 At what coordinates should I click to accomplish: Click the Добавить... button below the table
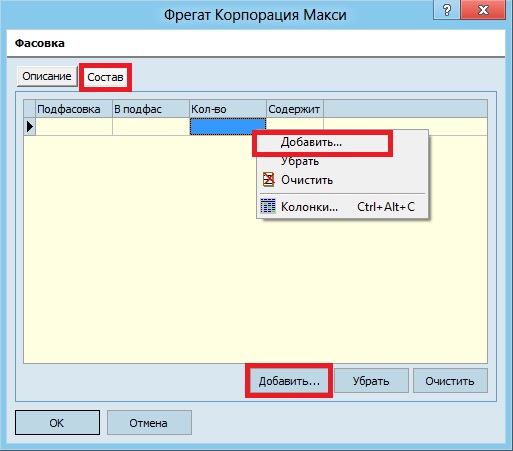[x=289, y=381]
